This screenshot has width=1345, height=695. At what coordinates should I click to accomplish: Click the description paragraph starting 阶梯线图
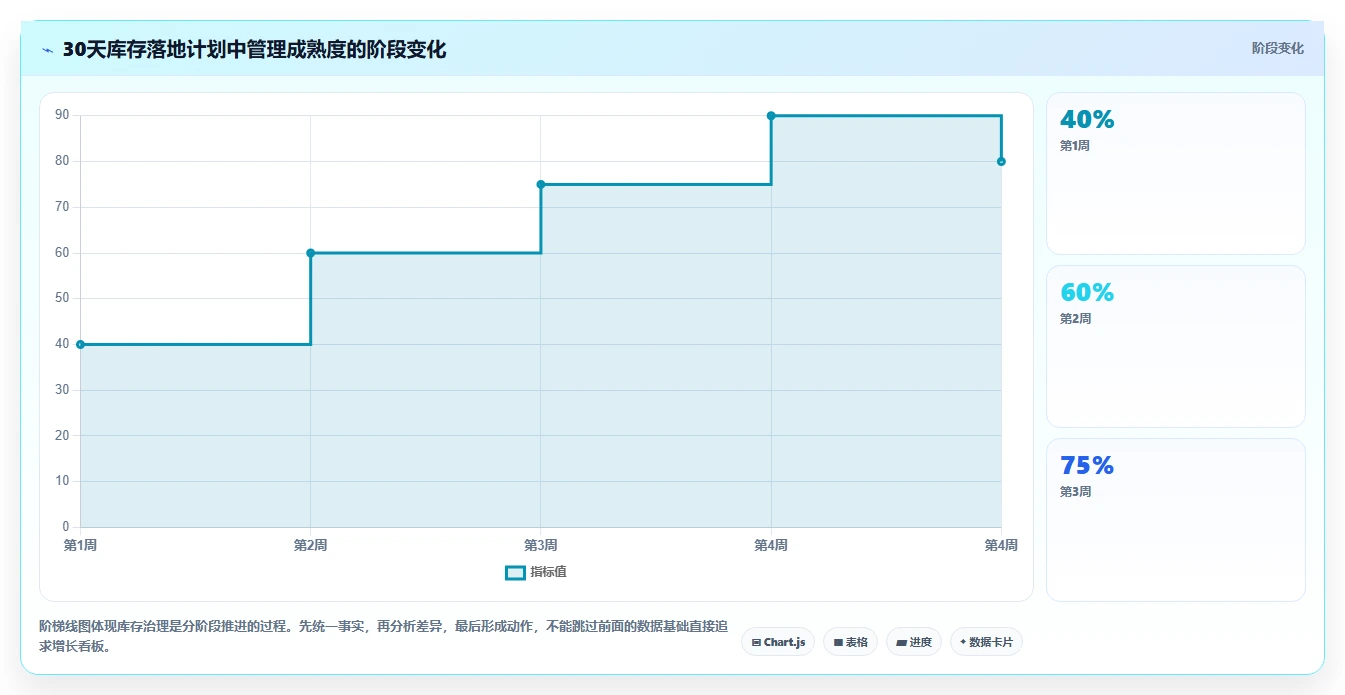point(382,636)
